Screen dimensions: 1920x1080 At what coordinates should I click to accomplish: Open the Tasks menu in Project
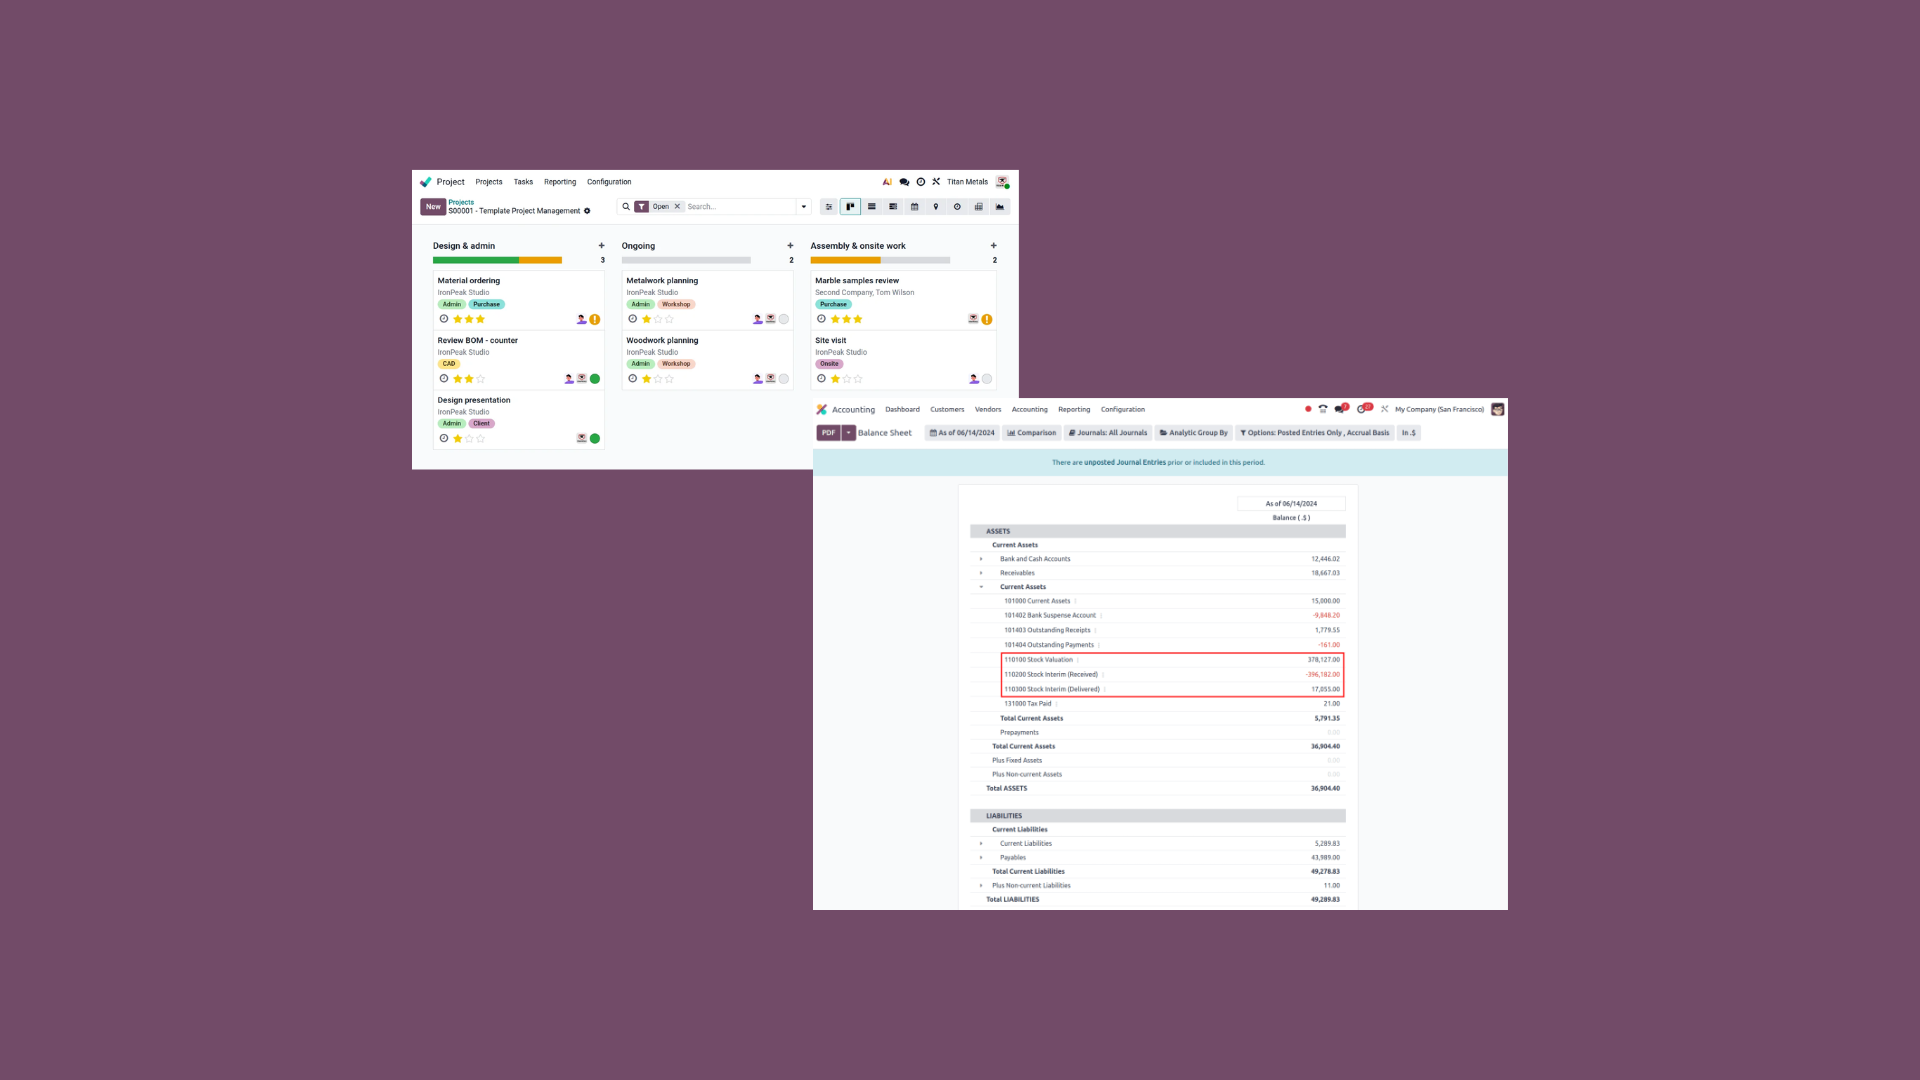pos(523,182)
